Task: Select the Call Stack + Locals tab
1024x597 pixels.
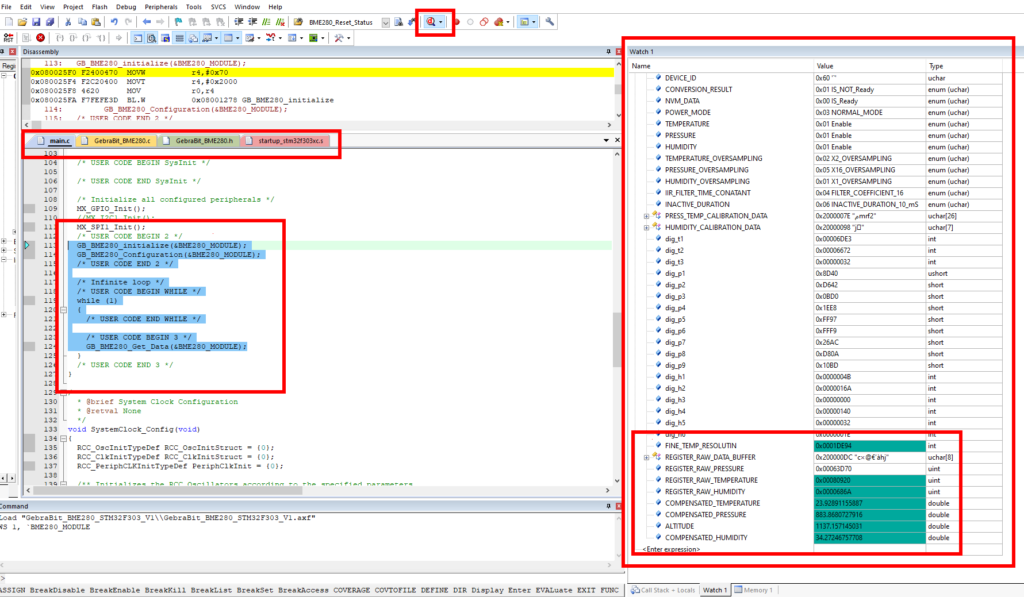Action: click(x=663, y=590)
